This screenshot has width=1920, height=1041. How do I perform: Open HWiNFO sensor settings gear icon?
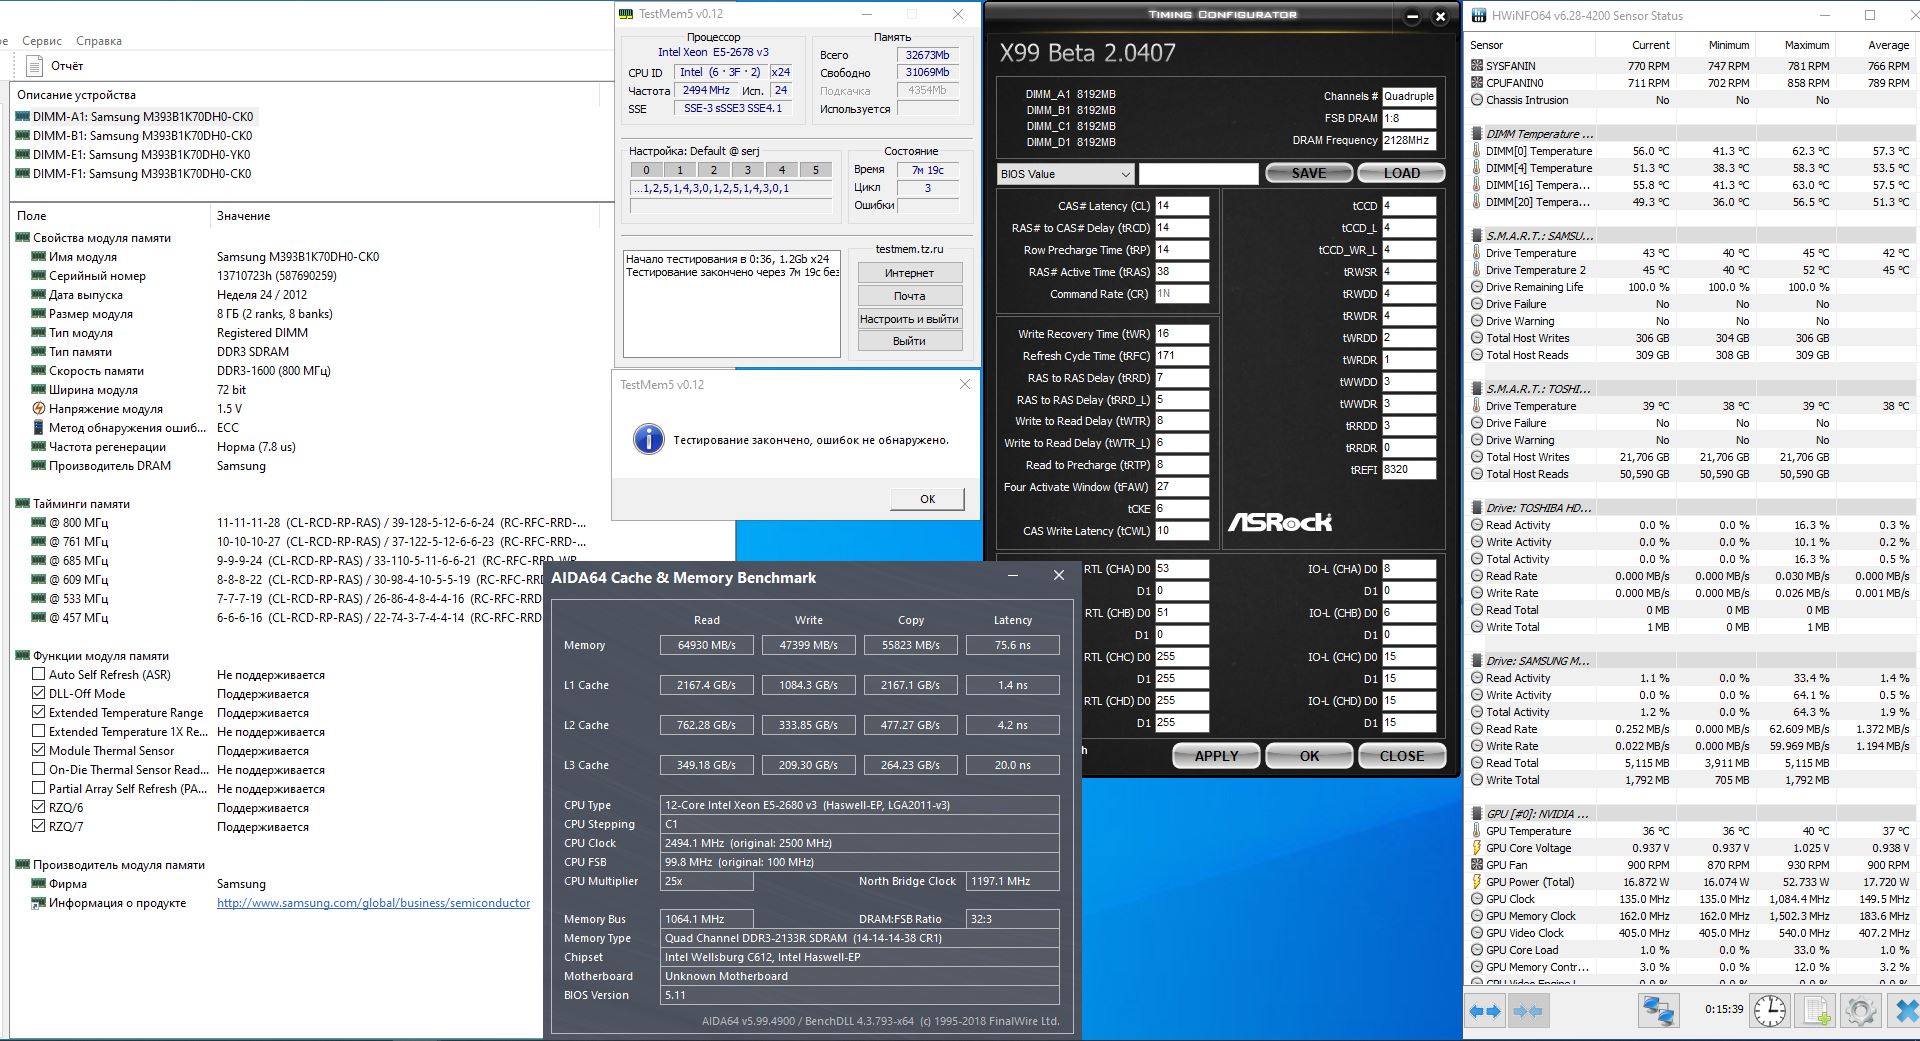point(1861,1010)
